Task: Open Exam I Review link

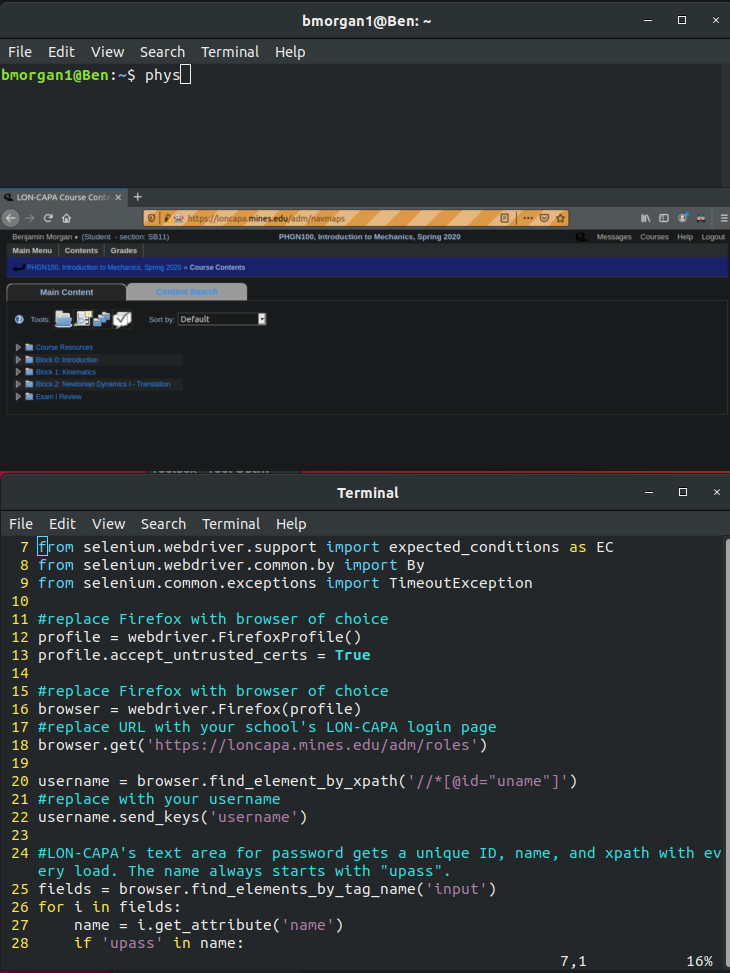Action: [x=58, y=397]
